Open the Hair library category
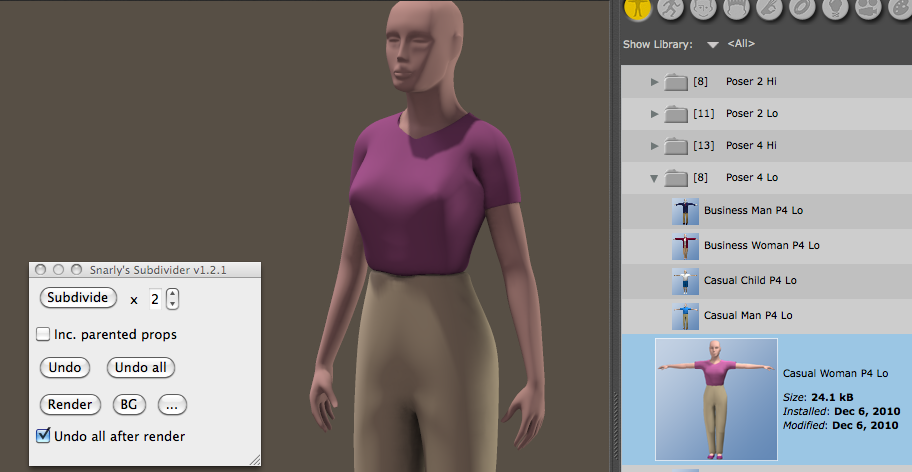 click(736, 8)
